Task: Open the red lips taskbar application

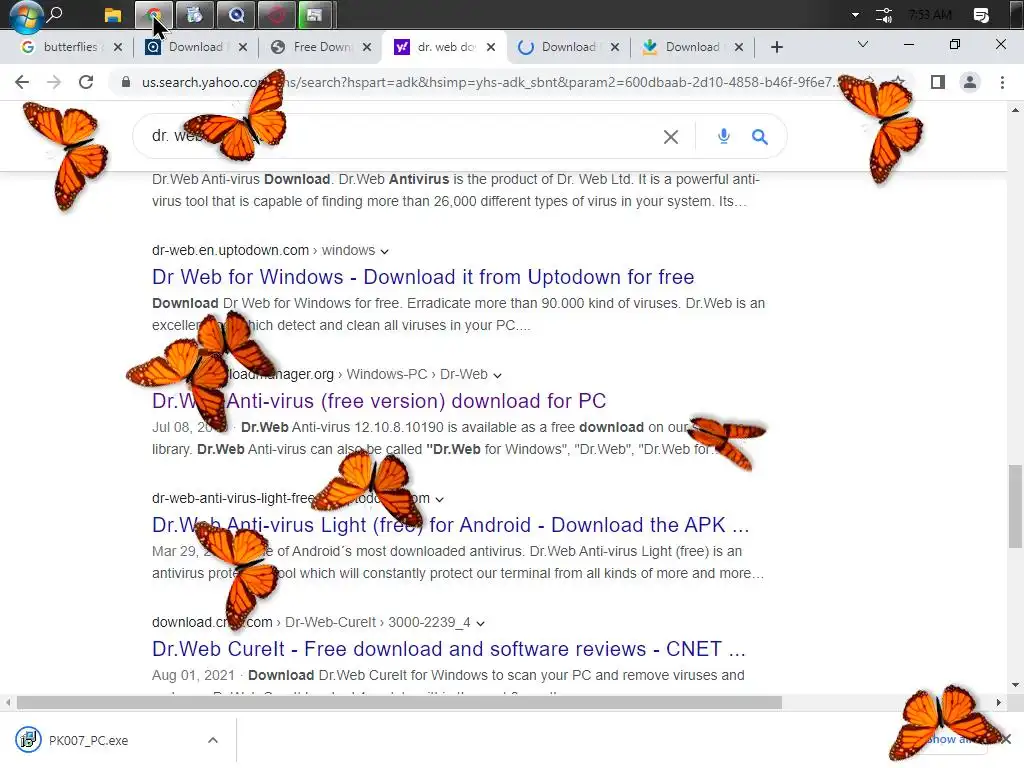Action: point(276,15)
